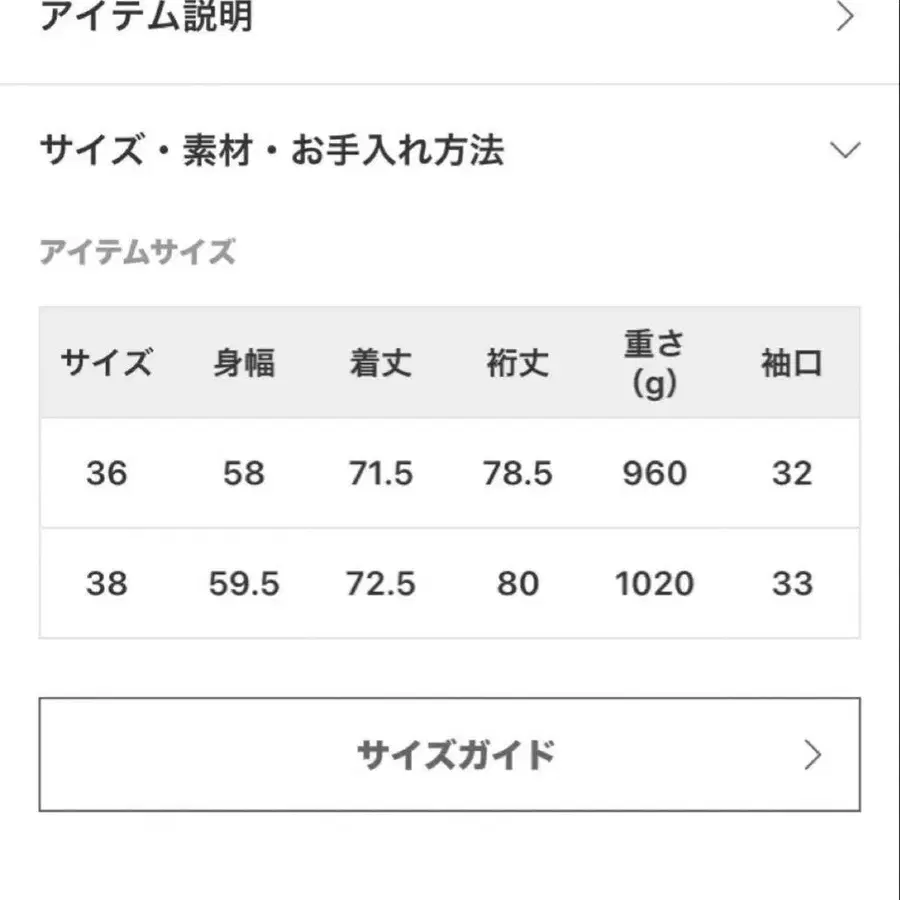Click the 着丈 column header
The height and width of the screenshot is (900, 900).
tap(380, 364)
